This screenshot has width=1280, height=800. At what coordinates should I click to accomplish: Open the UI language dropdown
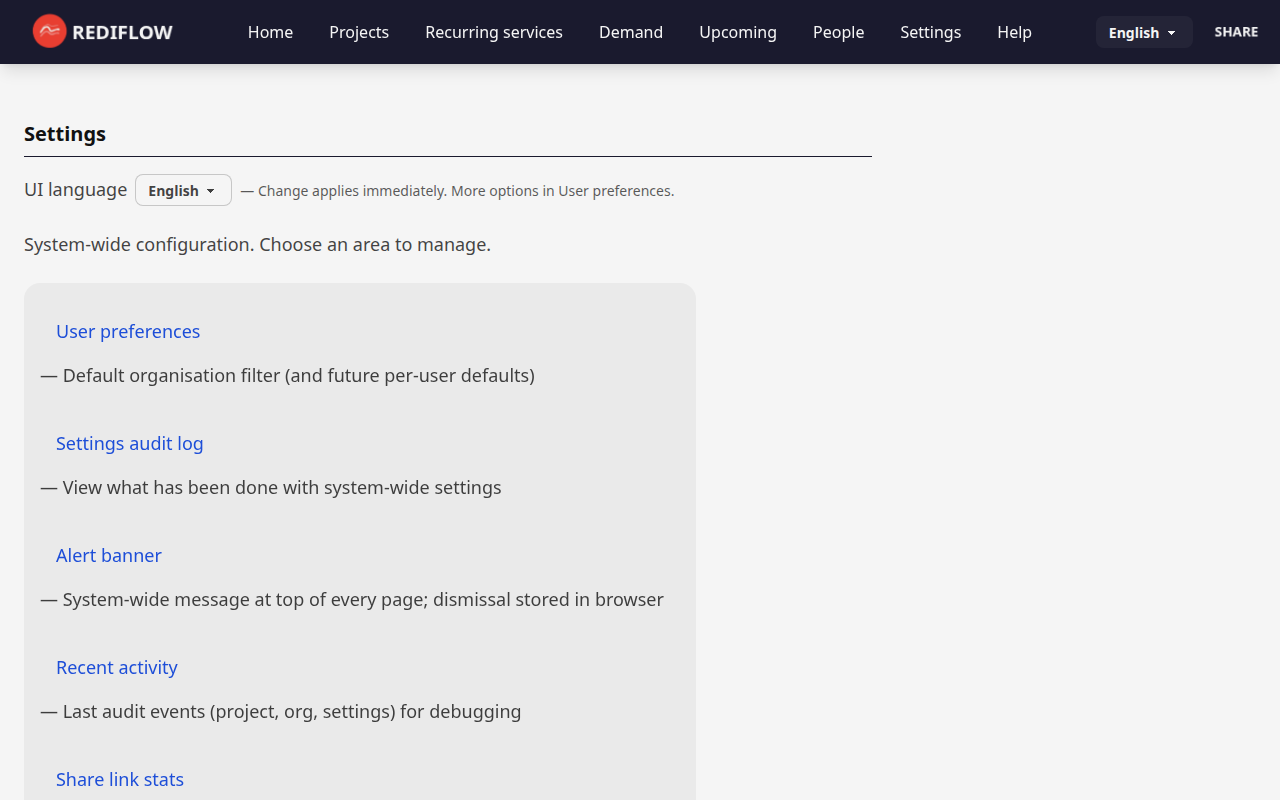click(x=182, y=190)
